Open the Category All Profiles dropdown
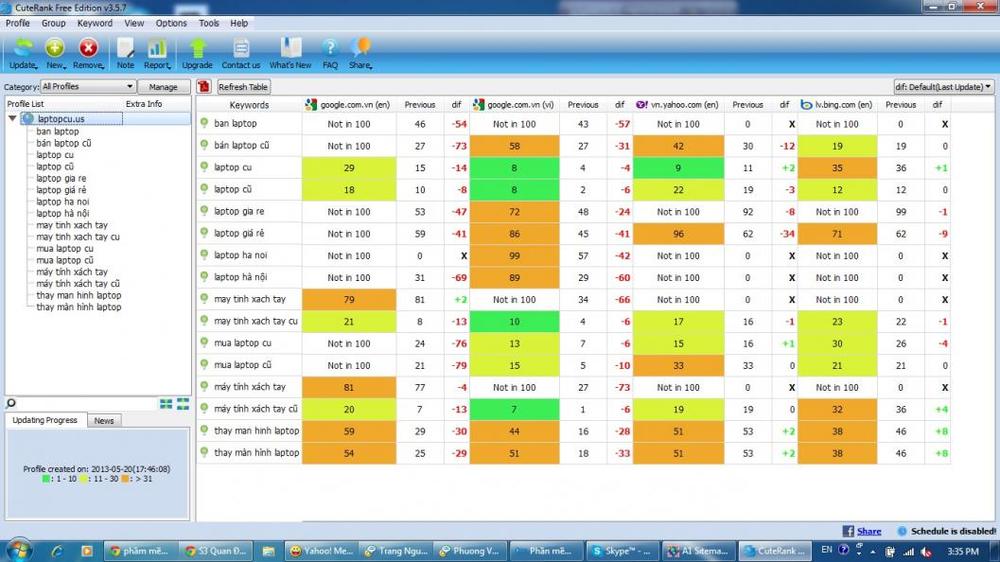The height and width of the screenshot is (562, 1000). [x=88, y=86]
